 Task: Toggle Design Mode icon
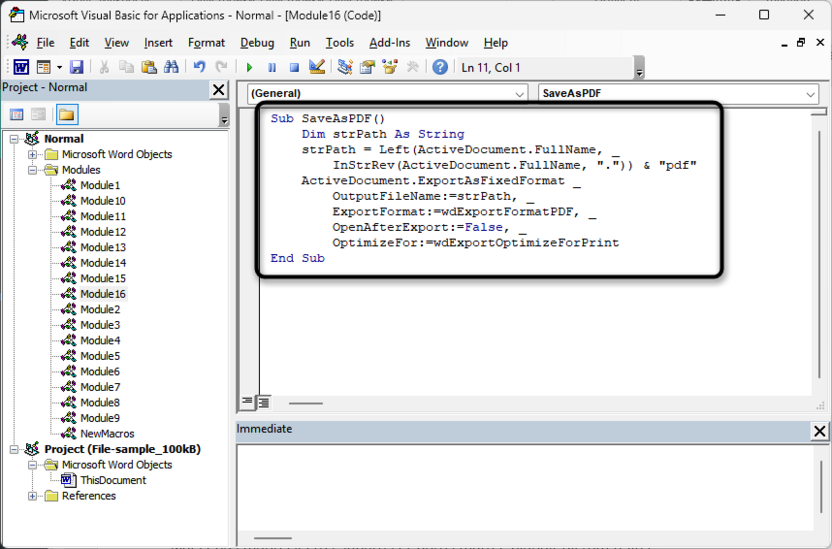[317, 67]
